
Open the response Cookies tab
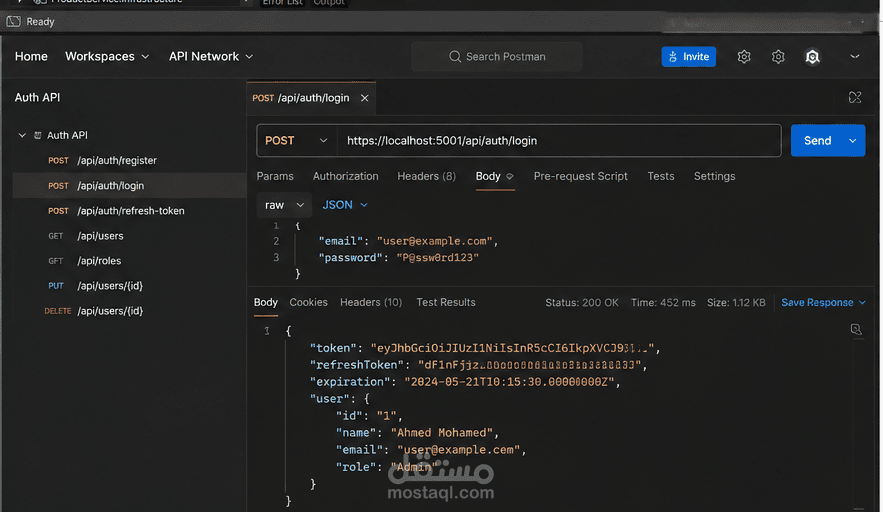[308, 302]
